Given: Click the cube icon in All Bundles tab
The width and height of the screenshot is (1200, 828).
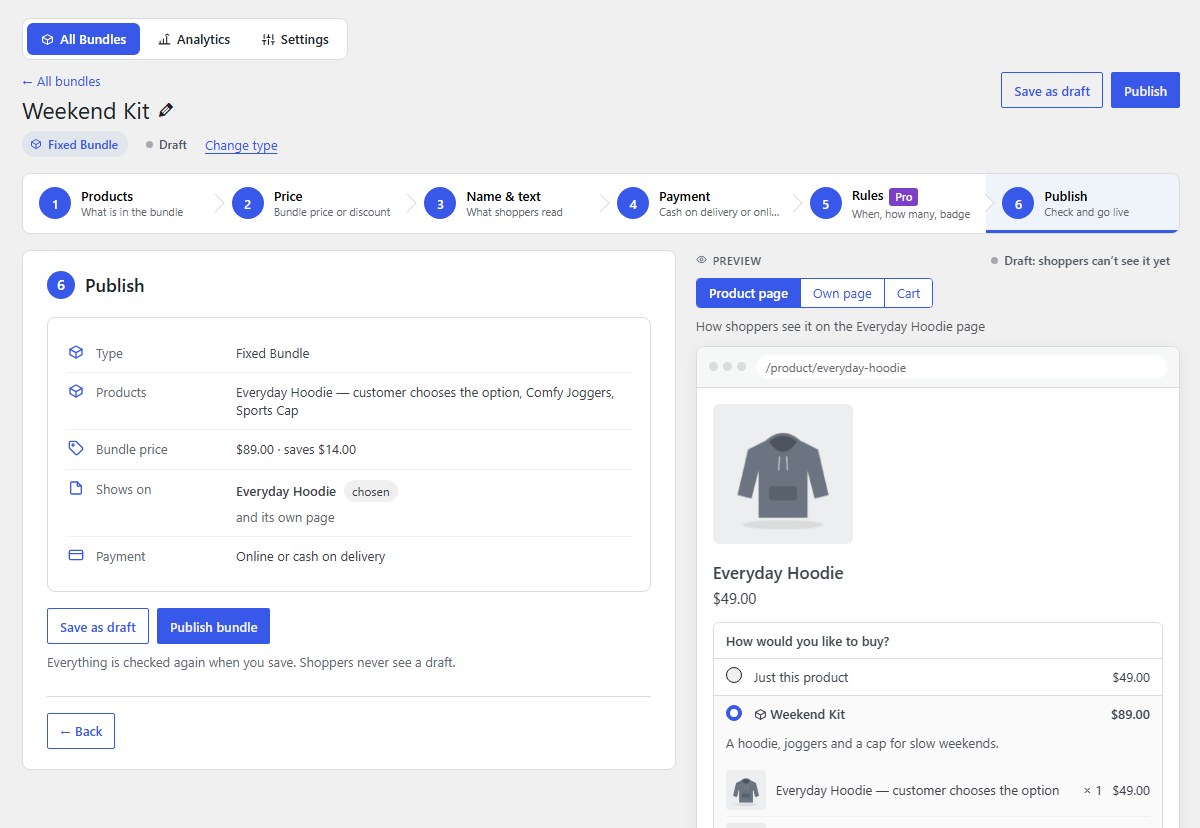Looking at the screenshot, I should tap(47, 40).
